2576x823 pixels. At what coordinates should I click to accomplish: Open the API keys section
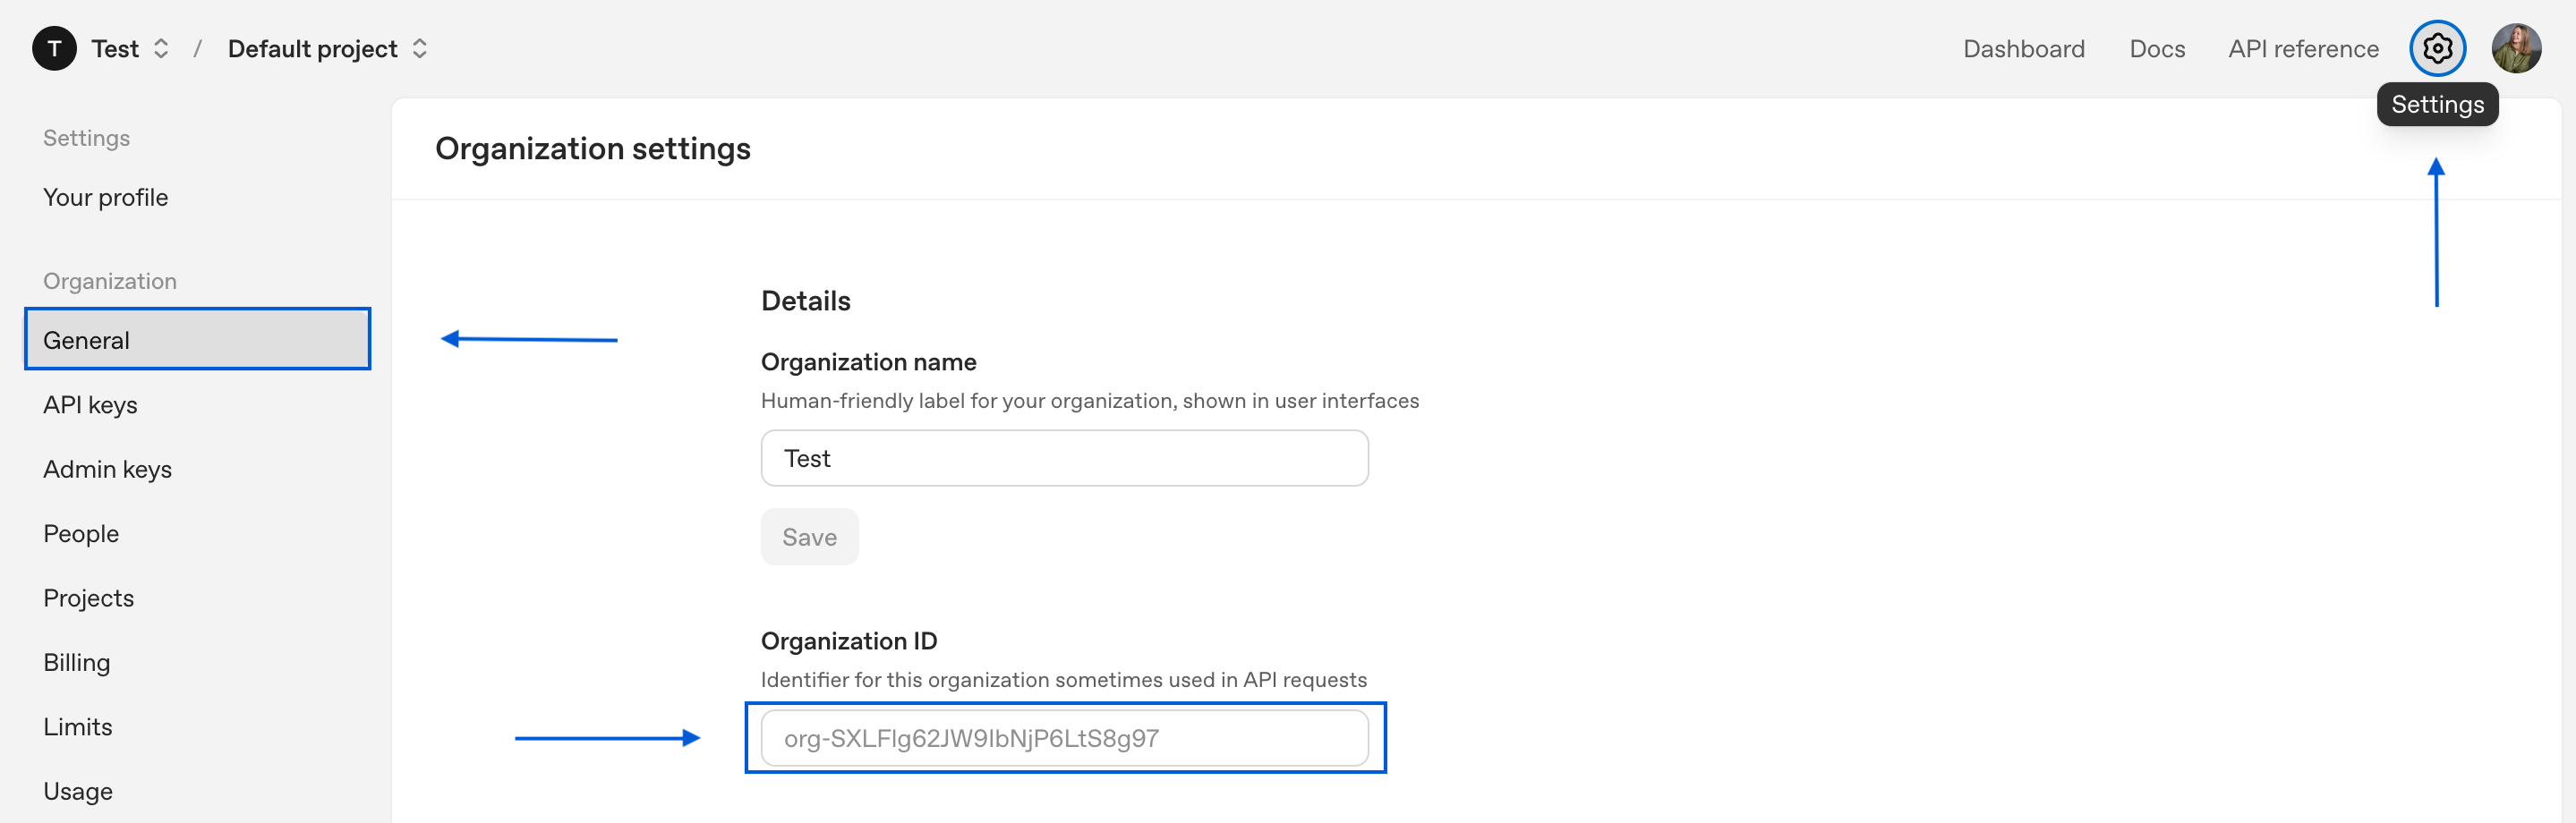[x=90, y=404]
